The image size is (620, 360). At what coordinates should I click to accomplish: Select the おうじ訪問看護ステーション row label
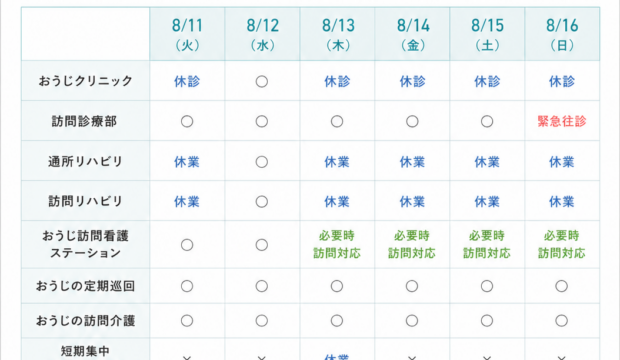click(85, 244)
